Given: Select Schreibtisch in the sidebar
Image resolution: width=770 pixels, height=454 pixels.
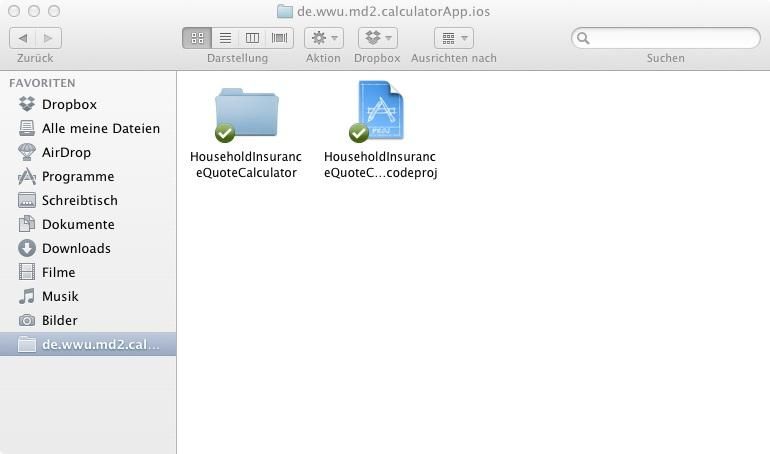Looking at the screenshot, I should pyautogui.click(x=88, y=200).
